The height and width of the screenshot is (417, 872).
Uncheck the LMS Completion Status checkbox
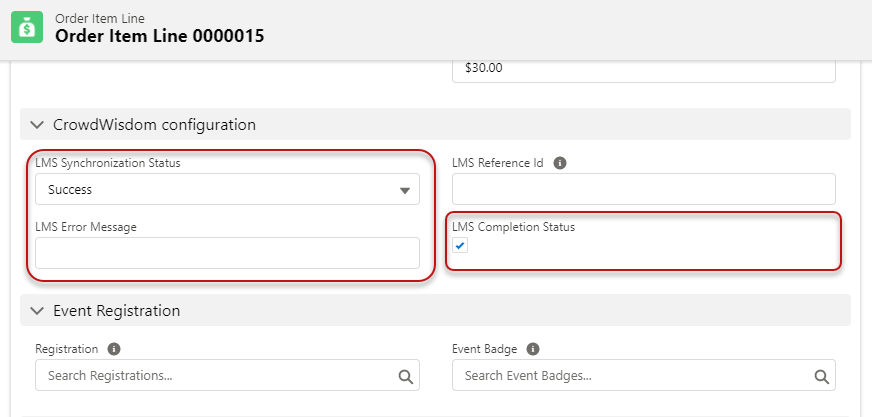click(460, 246)
